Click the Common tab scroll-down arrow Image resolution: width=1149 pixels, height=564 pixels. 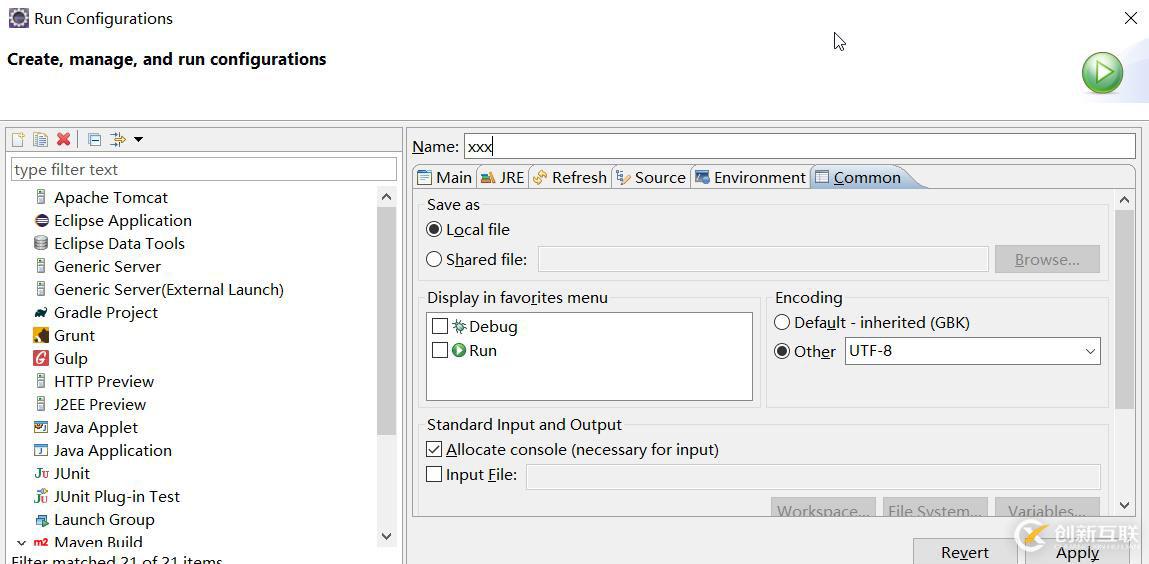pyautogui.click(x=1125, y=505)
